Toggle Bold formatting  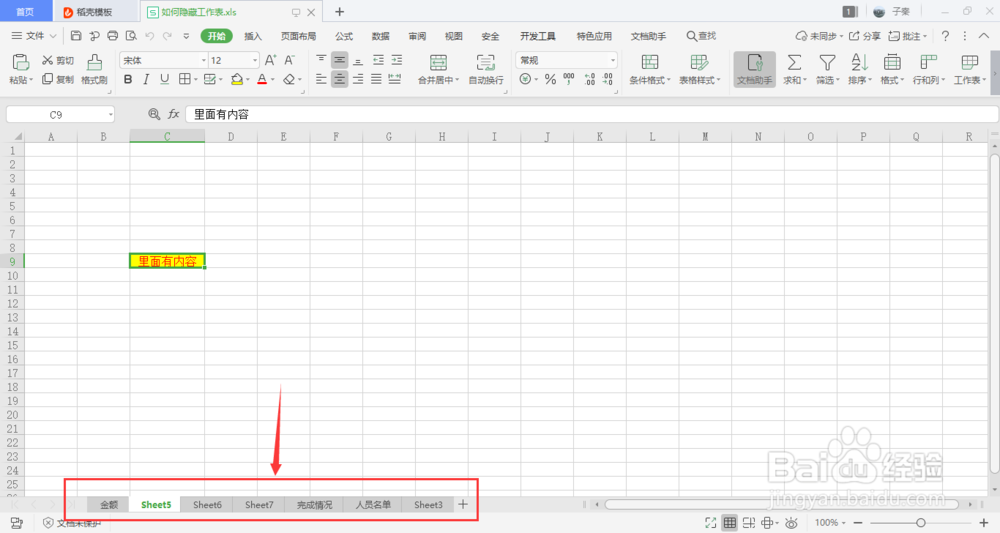(128, 79)
